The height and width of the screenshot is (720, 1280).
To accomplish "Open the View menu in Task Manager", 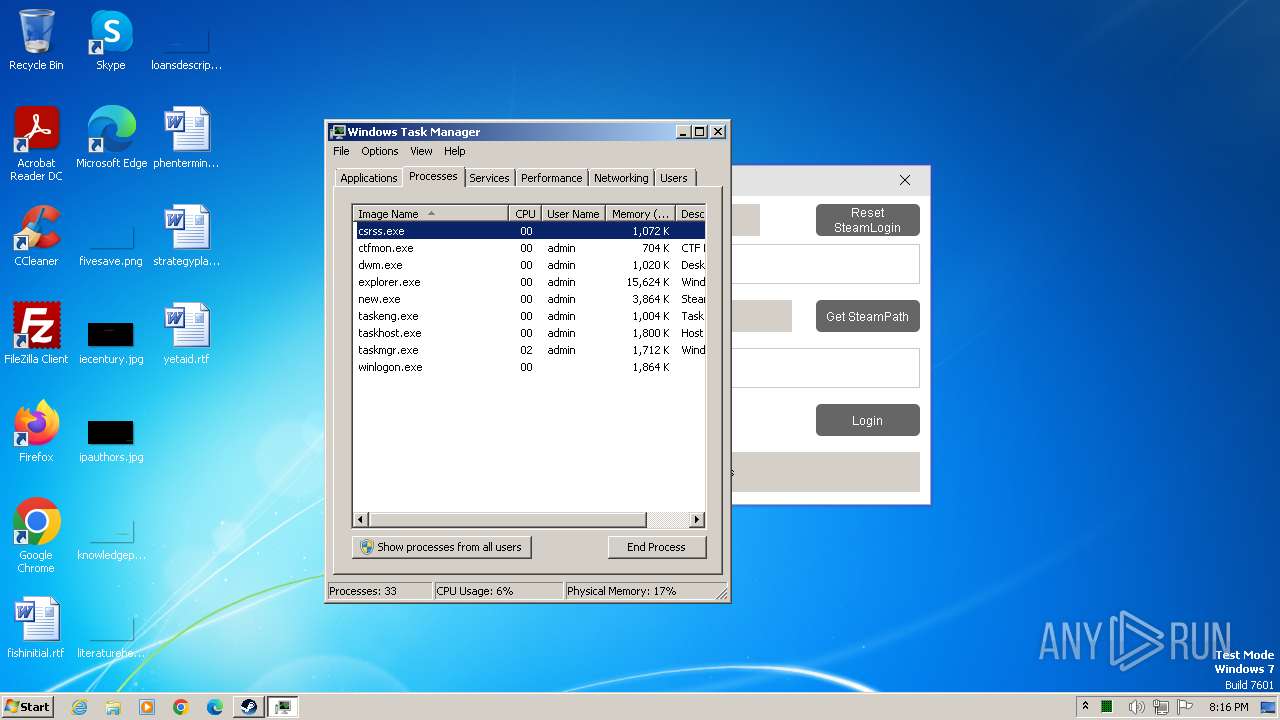I will click(421, 151).
